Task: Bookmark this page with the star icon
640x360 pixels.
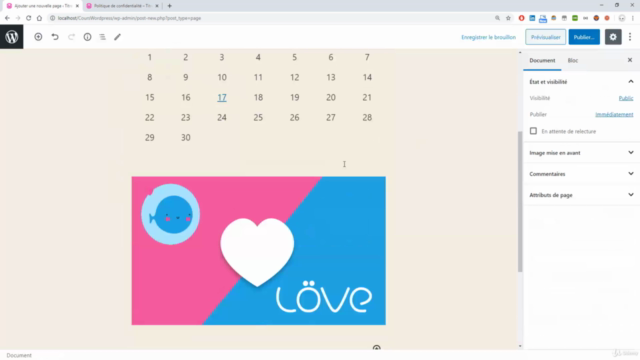Action: (508, 18)
